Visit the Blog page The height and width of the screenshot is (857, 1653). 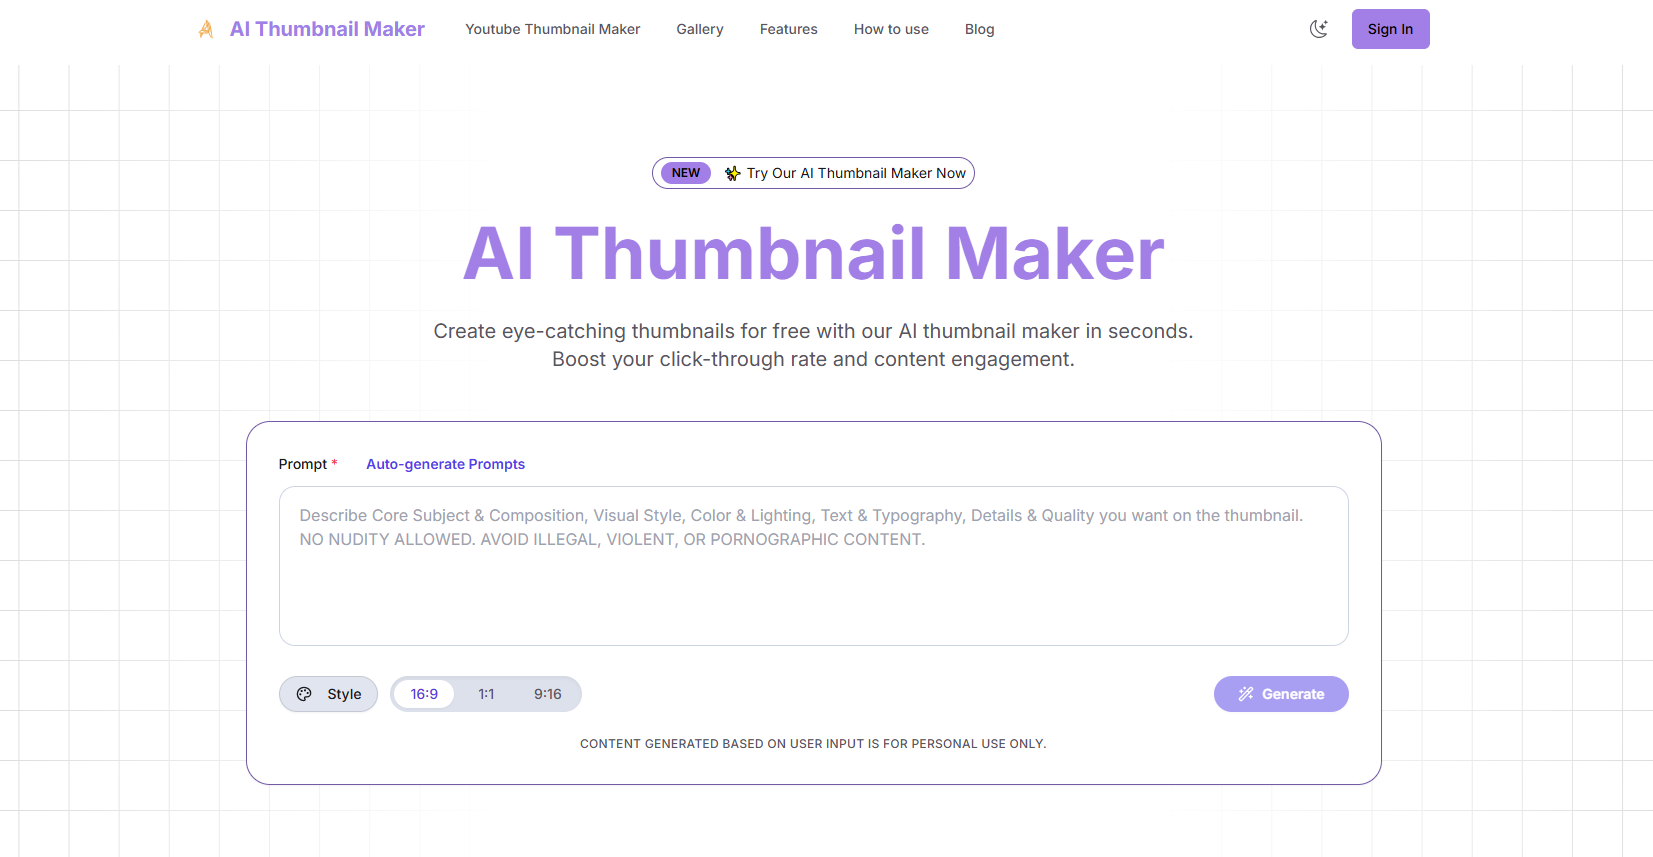[979, 29]
